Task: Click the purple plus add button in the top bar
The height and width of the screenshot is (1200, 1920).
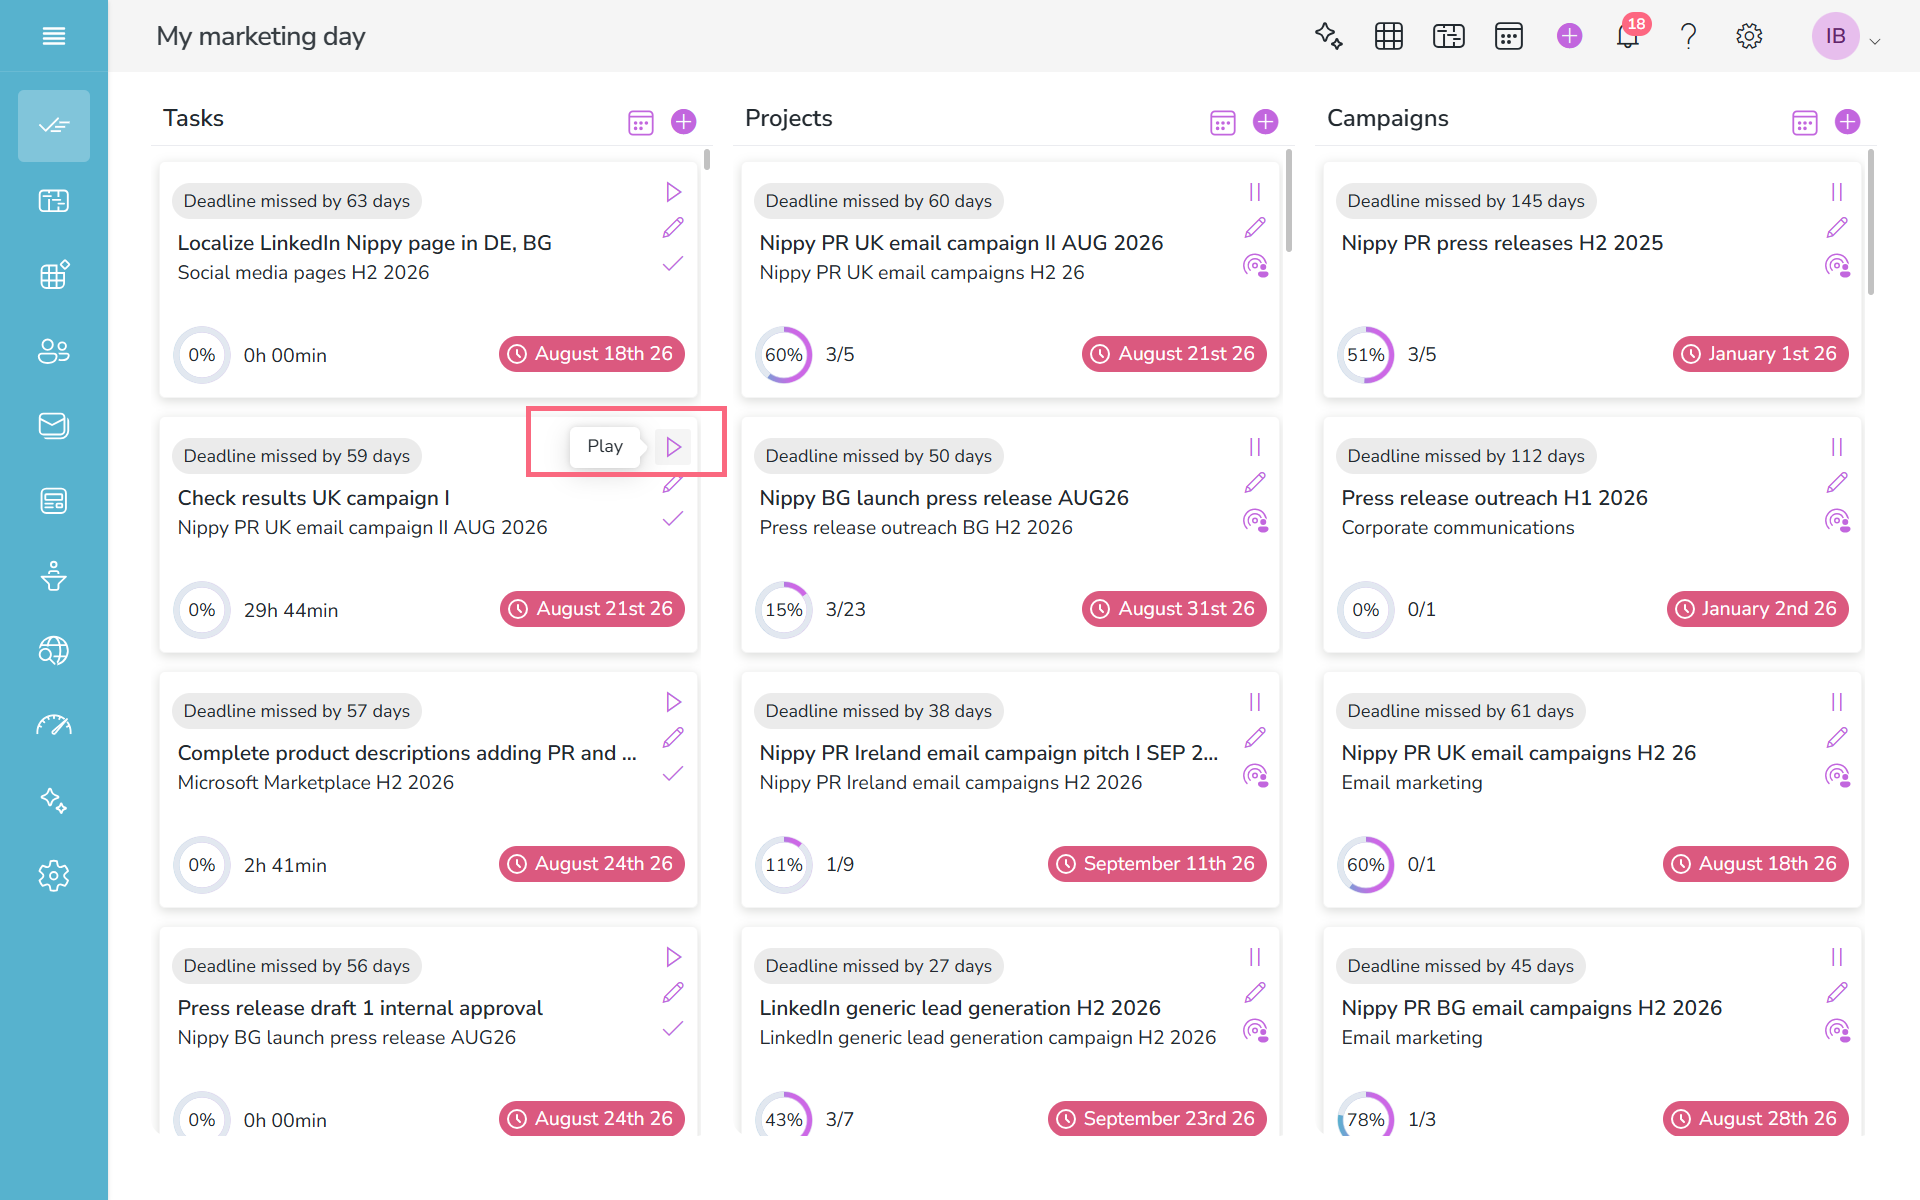Action: (1569, 36)
